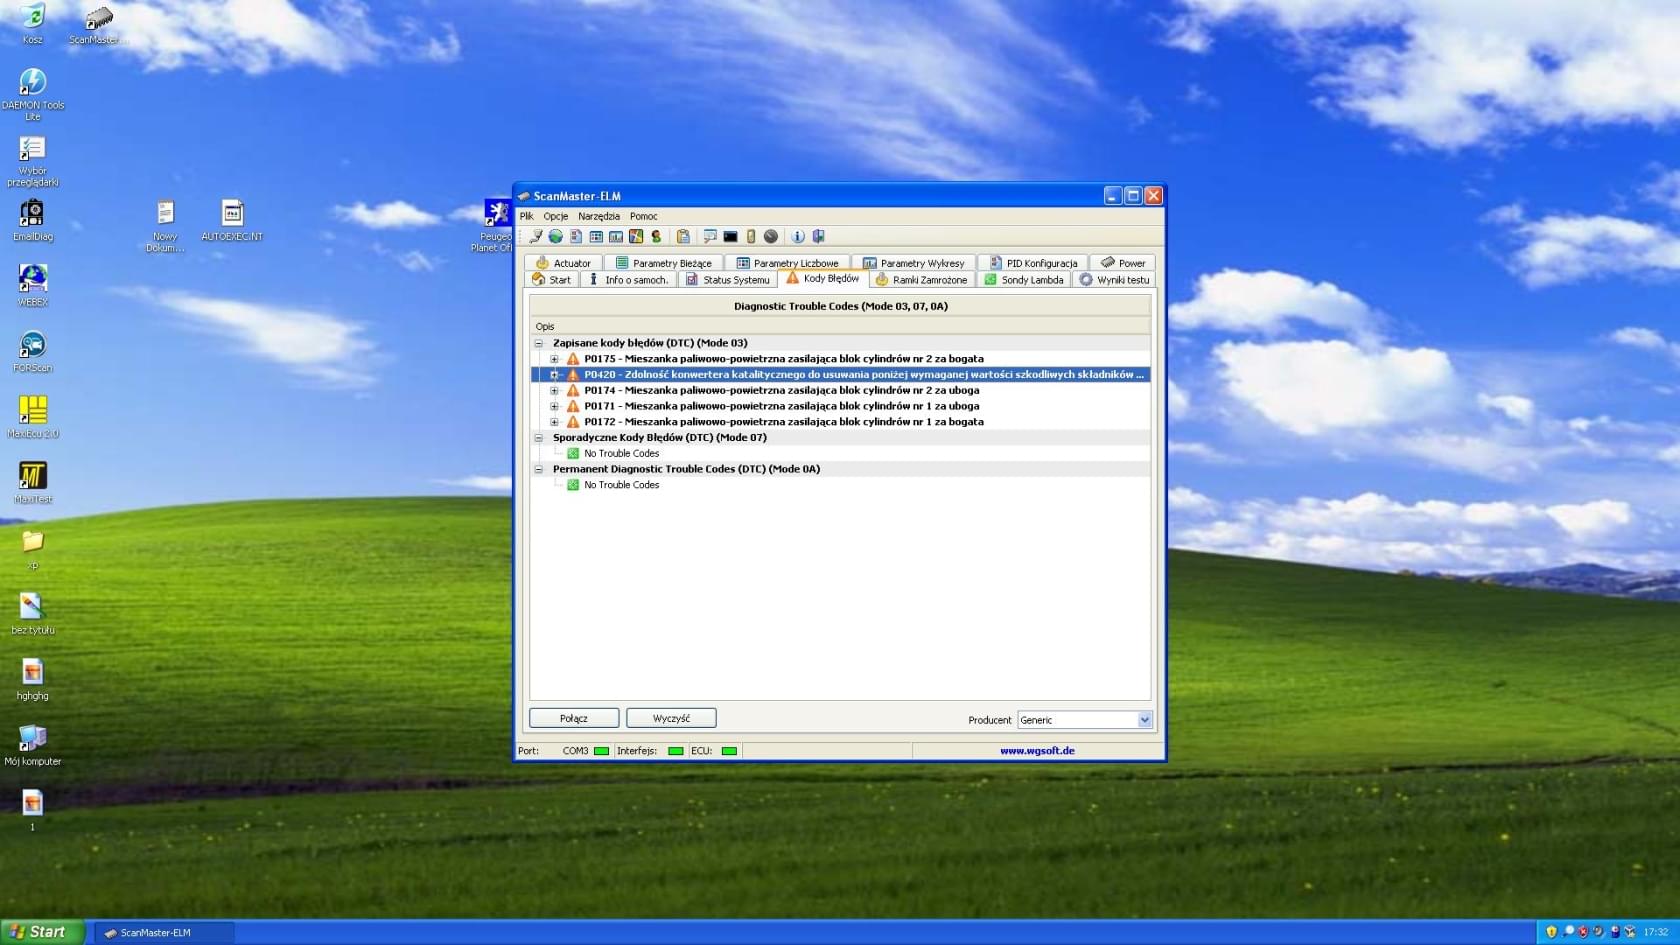Switch to the Sondy Lambda tab
The width and height of the screenshot is (1680, 945).
(1024, 280)
